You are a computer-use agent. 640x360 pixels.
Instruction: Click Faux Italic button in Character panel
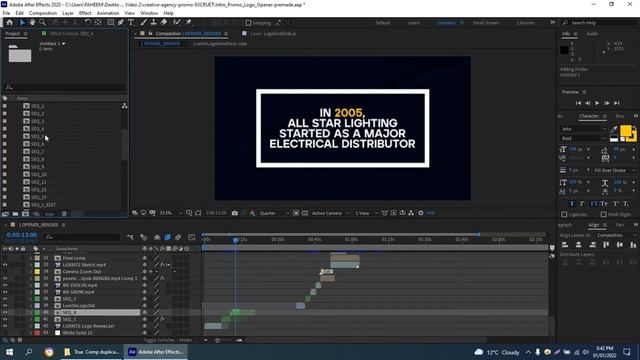coord(582,203)
